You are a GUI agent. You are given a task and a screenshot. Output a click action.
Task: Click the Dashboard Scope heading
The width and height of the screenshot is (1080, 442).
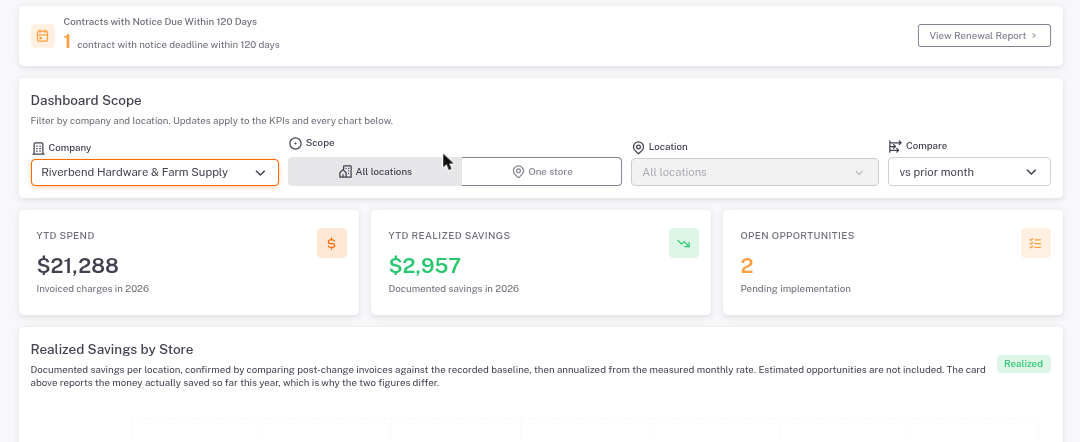(86, 101)
